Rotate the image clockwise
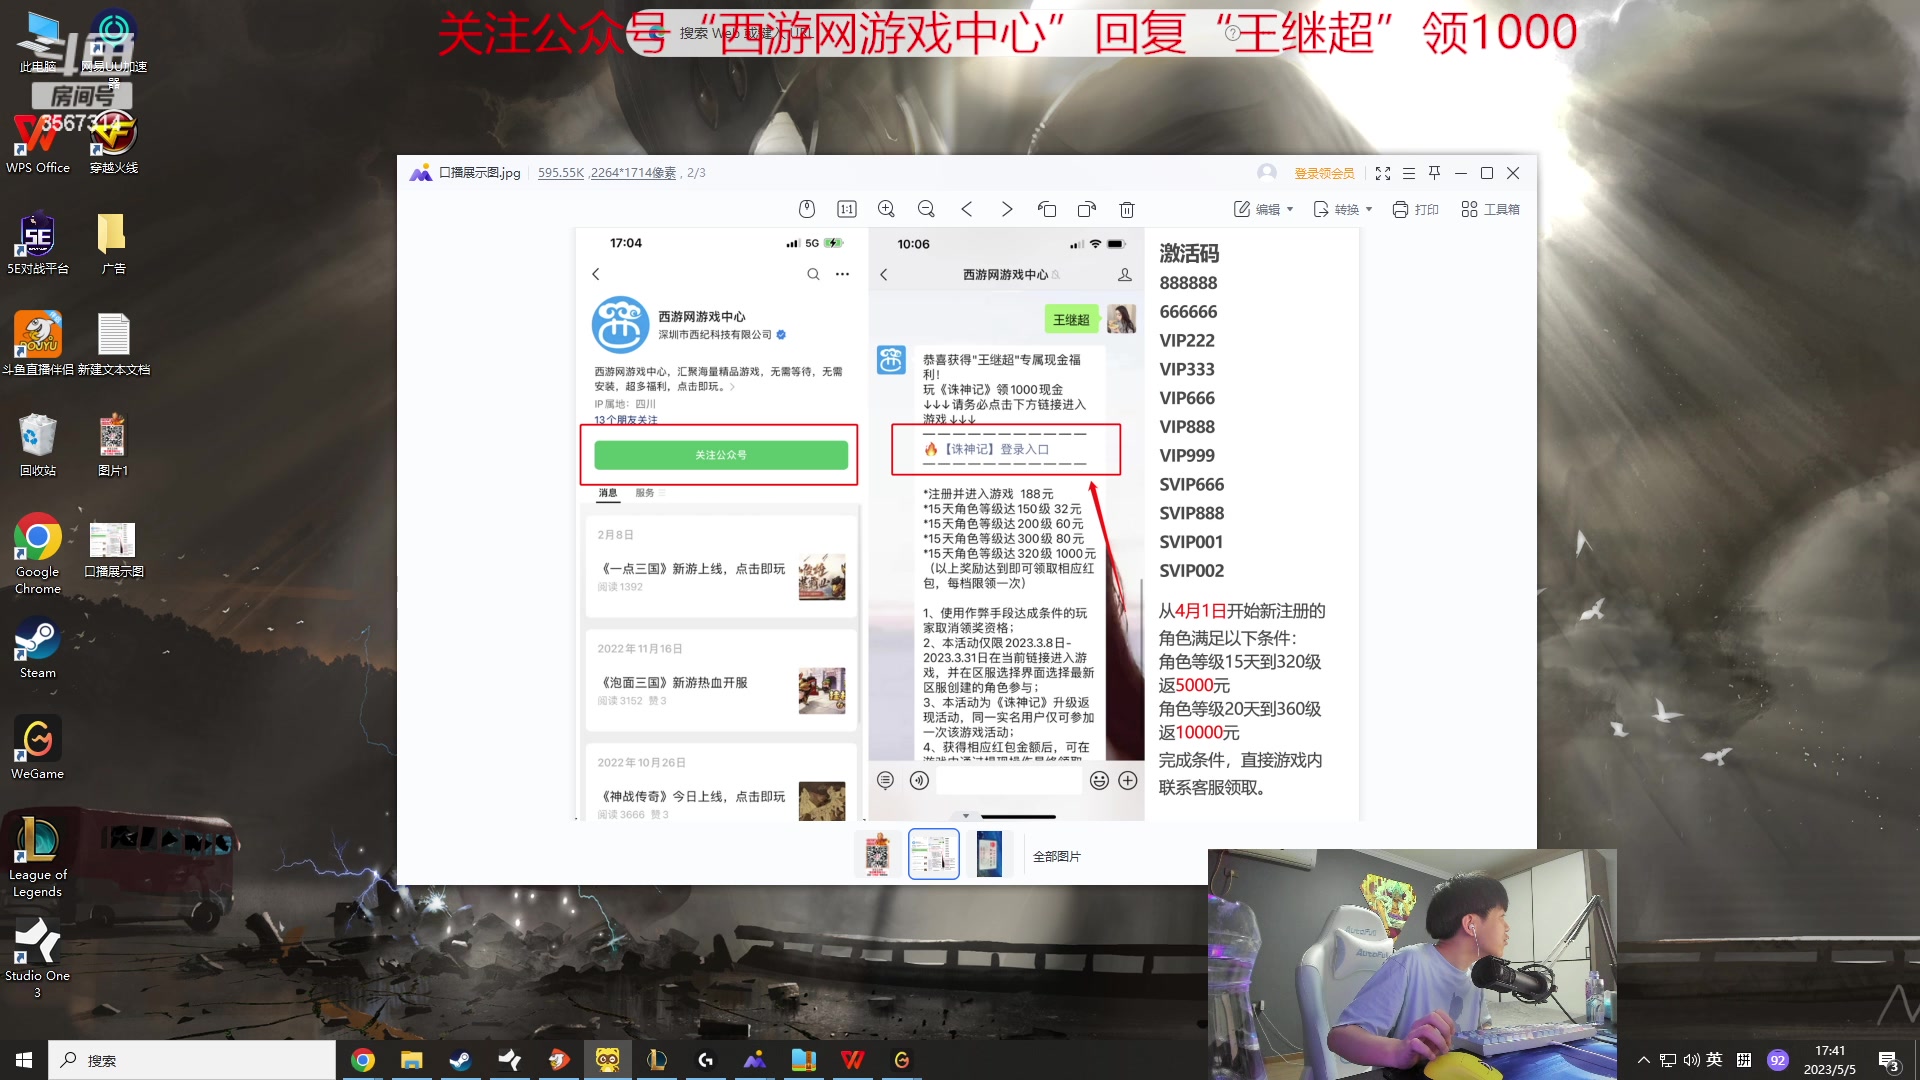This screenshot has width=1920, height=1080. (1087, 209)
